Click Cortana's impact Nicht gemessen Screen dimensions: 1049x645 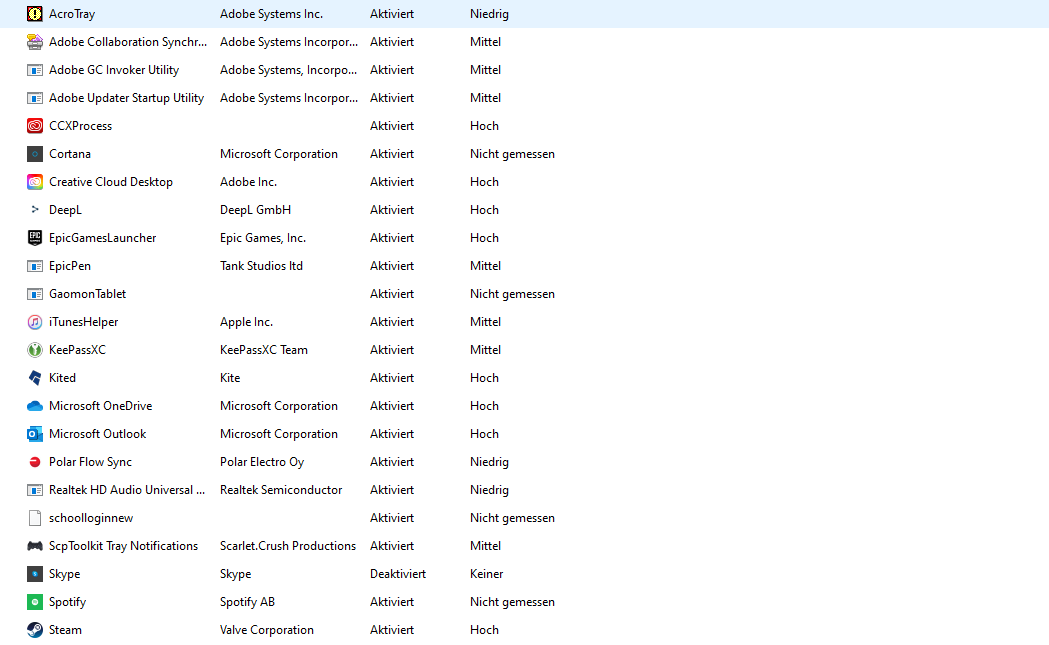click(x=512, y=154)
